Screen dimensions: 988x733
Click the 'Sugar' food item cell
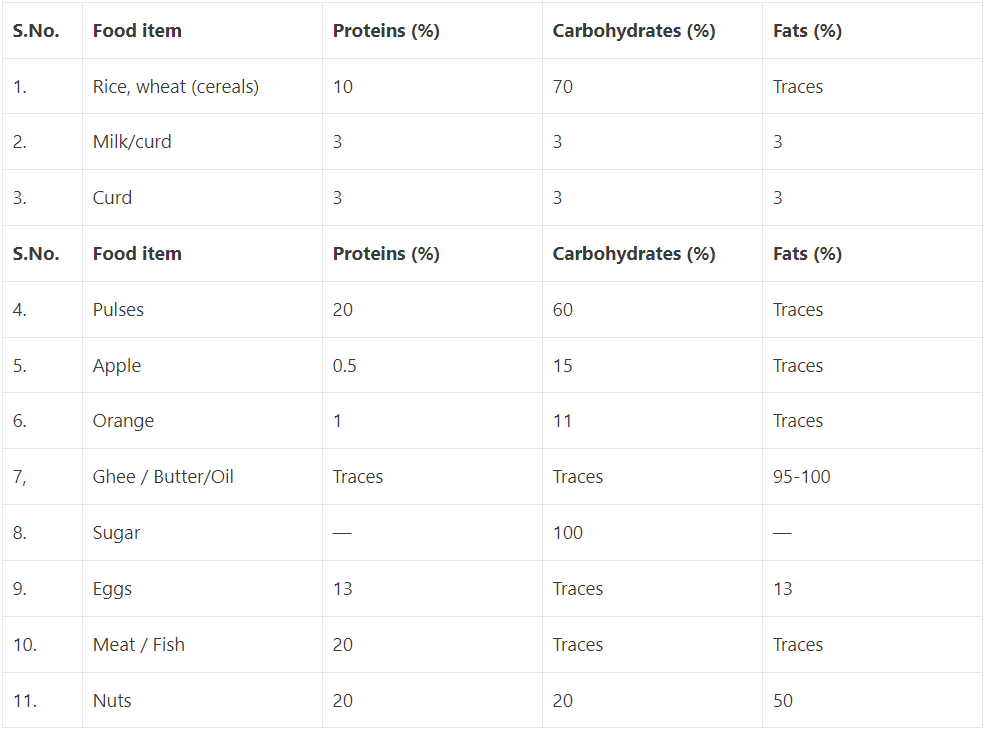click(x=116, y=533)
